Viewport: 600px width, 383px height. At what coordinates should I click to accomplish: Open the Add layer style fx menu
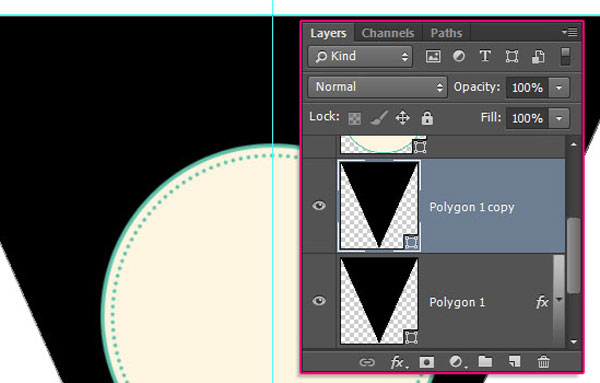[x=398, y=362]
